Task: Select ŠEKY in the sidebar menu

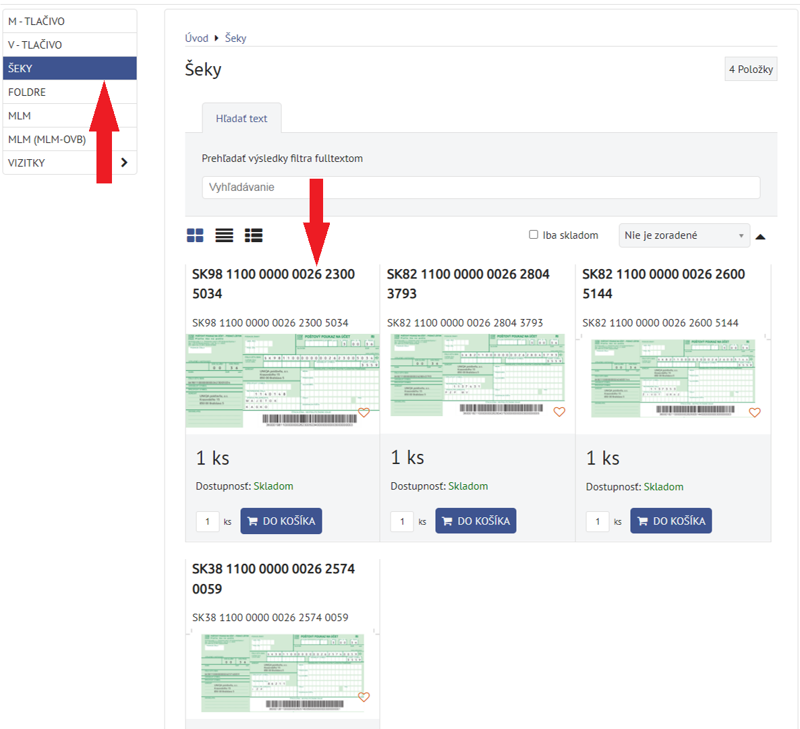Action: pyautogui.click(x=70, y=68)
